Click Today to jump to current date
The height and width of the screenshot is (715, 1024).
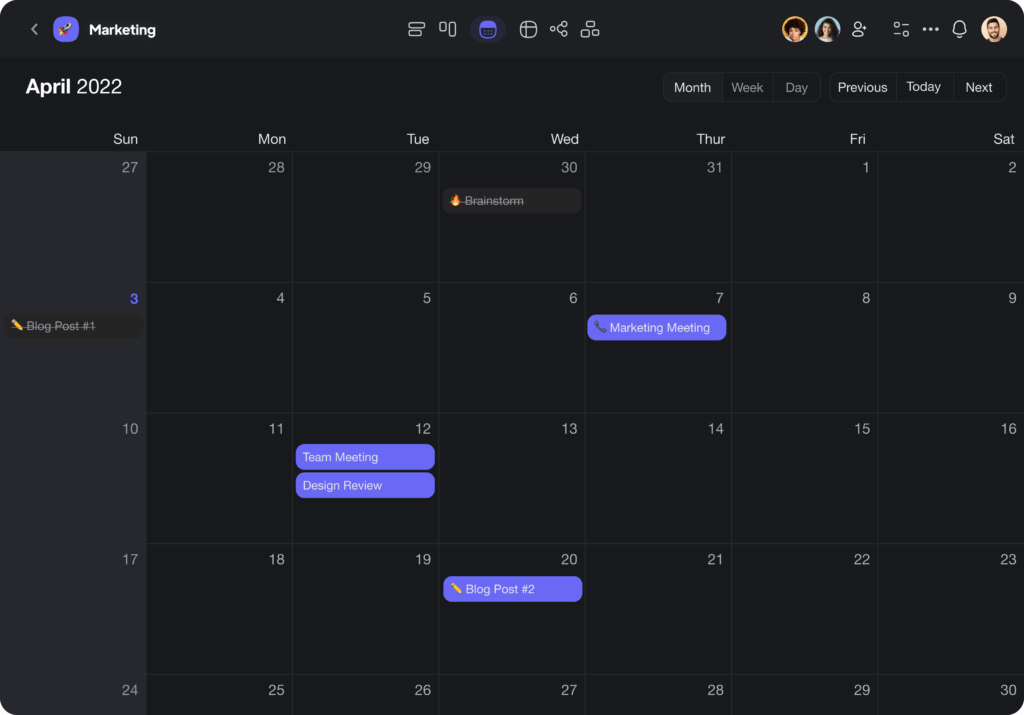coord(923,87)
